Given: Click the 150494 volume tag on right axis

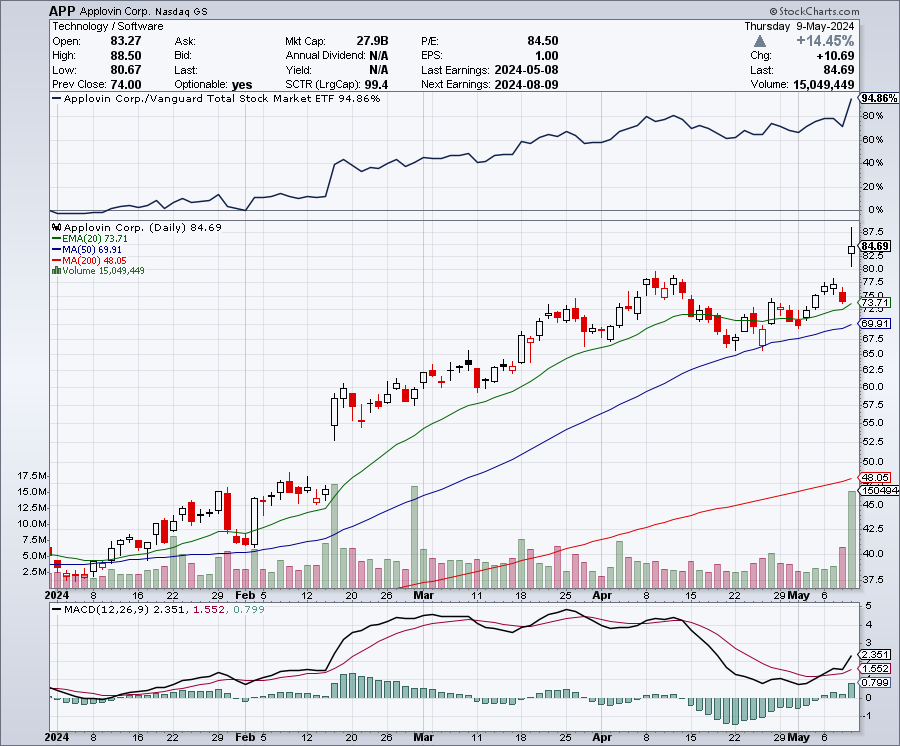Looking at the screenshot, I should [x=879, y=490].
